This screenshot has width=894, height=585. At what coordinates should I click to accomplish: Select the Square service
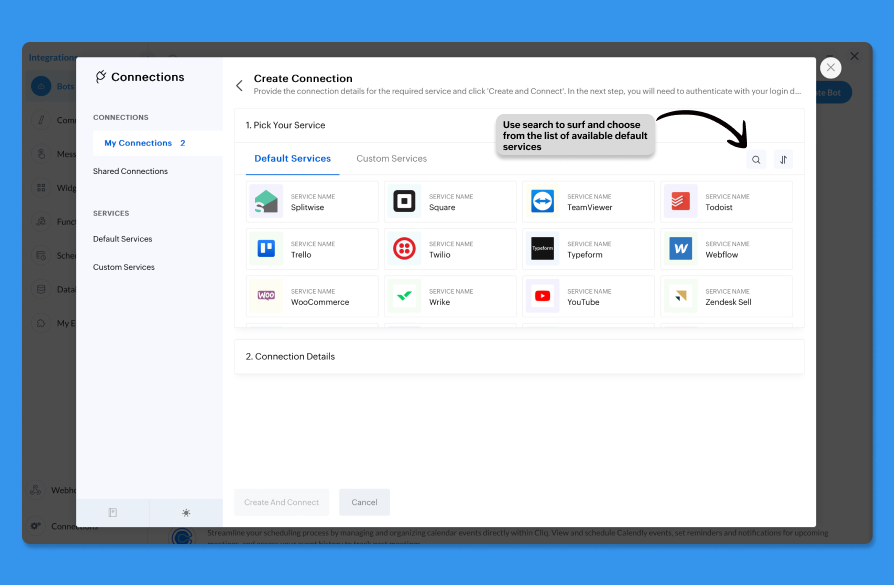(x=450, y=202)
